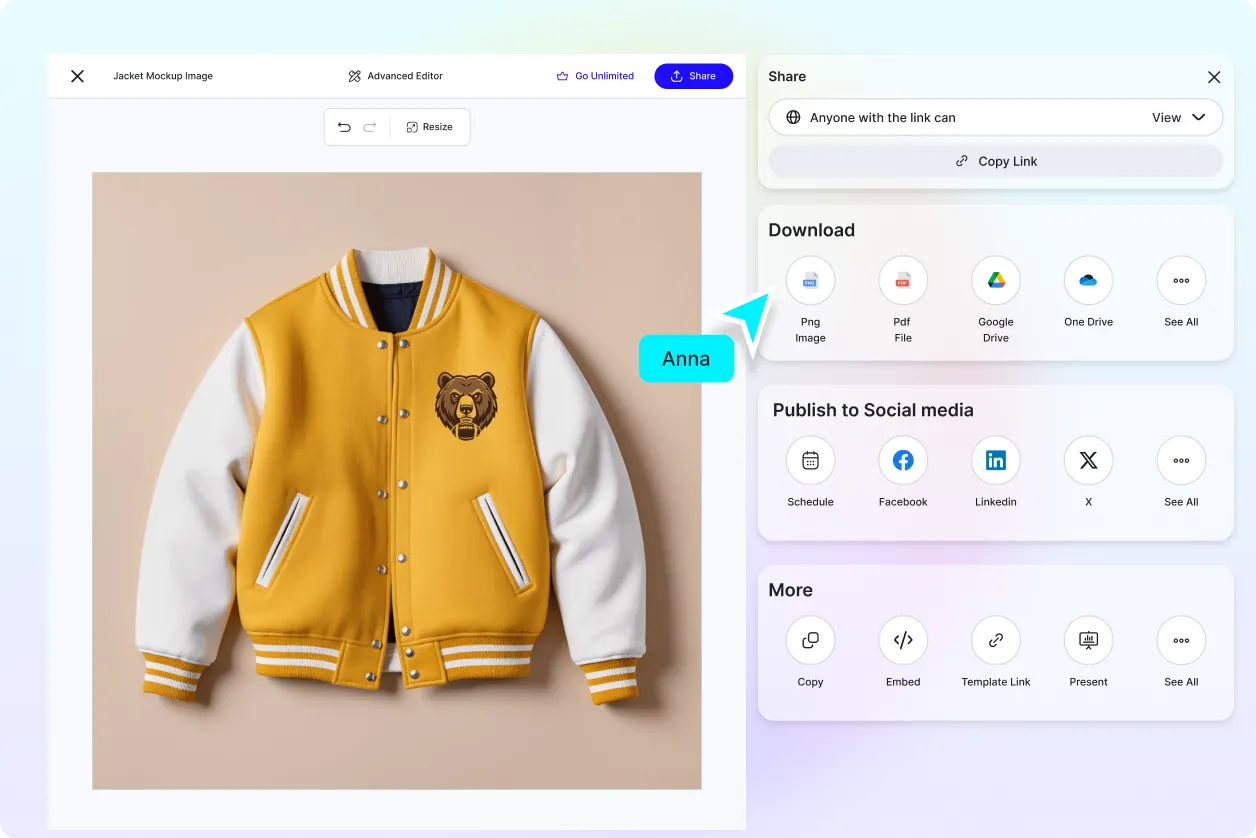Click the Share button in the toolbar
Screen dimensions: 1256x838
[x=693, y=75]
